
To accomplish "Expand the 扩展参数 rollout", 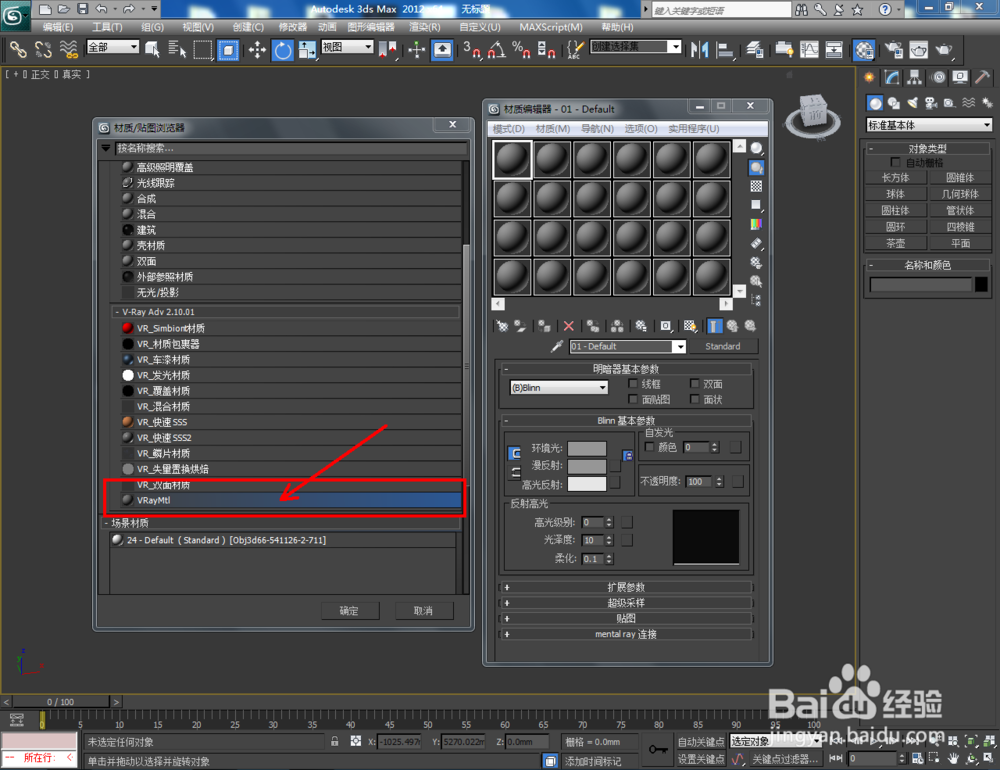I will pyautogui.click(x=626, y=587).
